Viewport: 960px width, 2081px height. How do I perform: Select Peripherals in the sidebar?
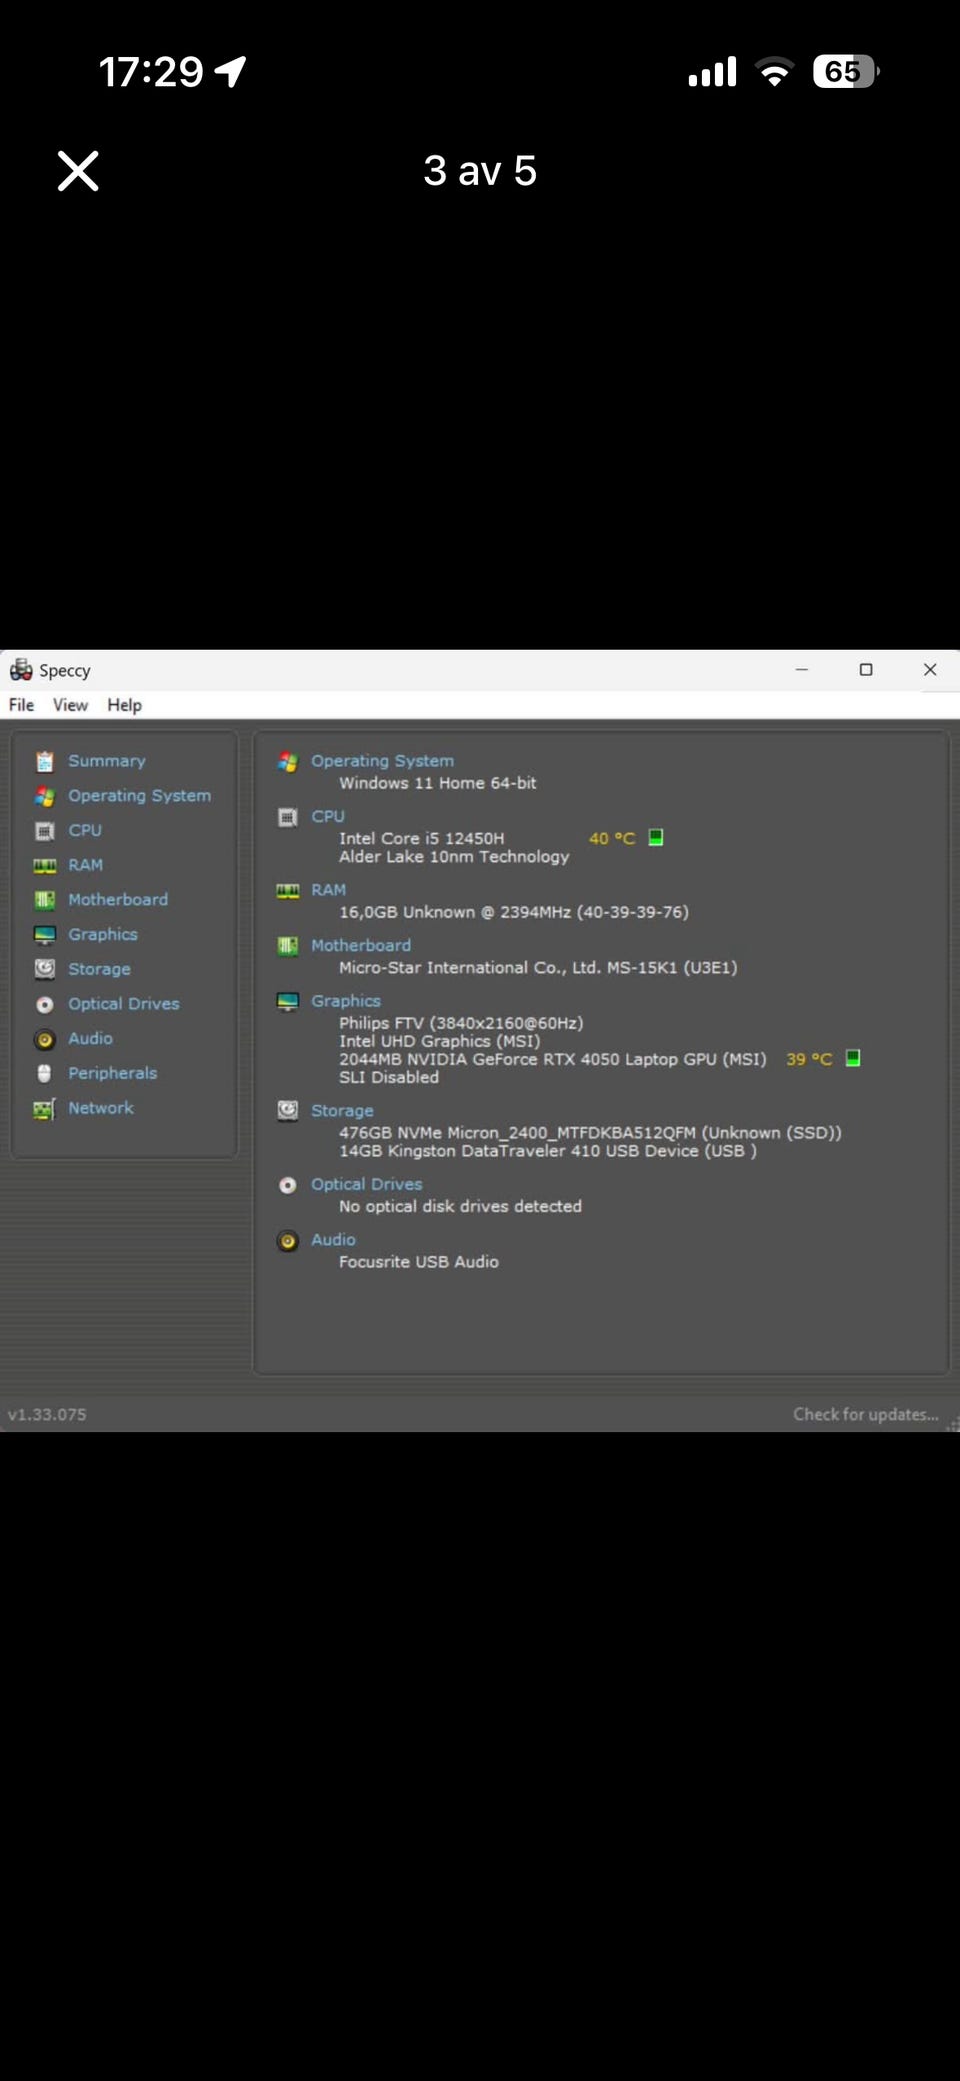tap(112, 1073)
